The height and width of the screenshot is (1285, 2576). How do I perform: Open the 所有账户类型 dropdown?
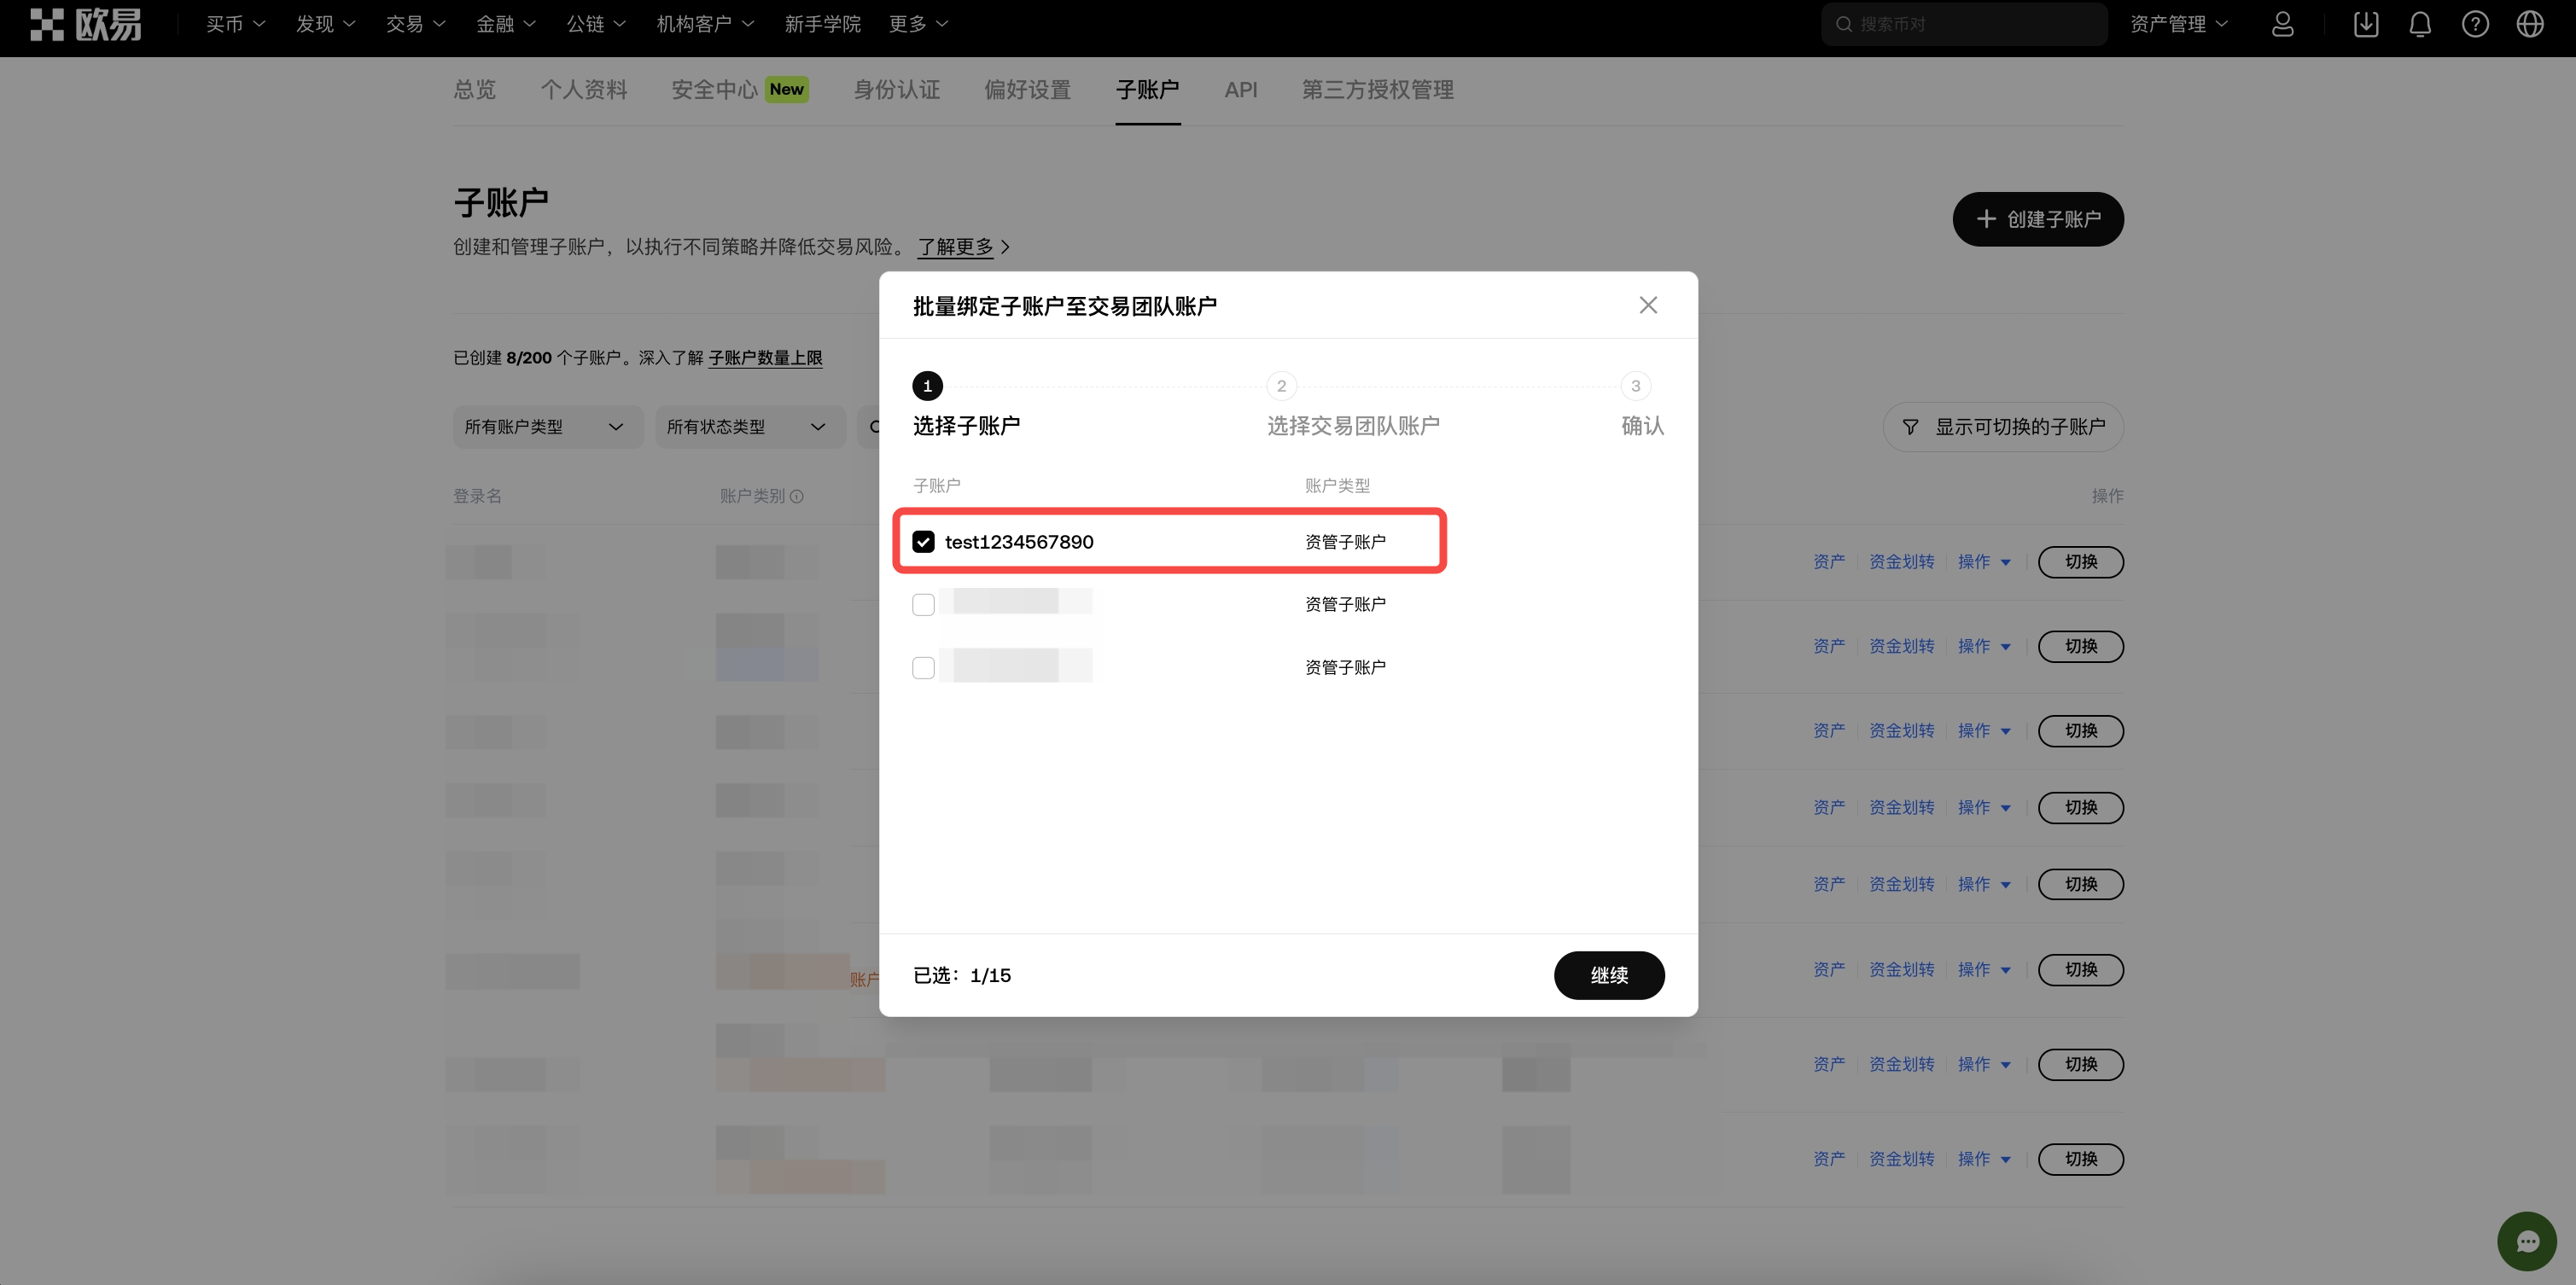pyautogui.click(x=547, y=427)
